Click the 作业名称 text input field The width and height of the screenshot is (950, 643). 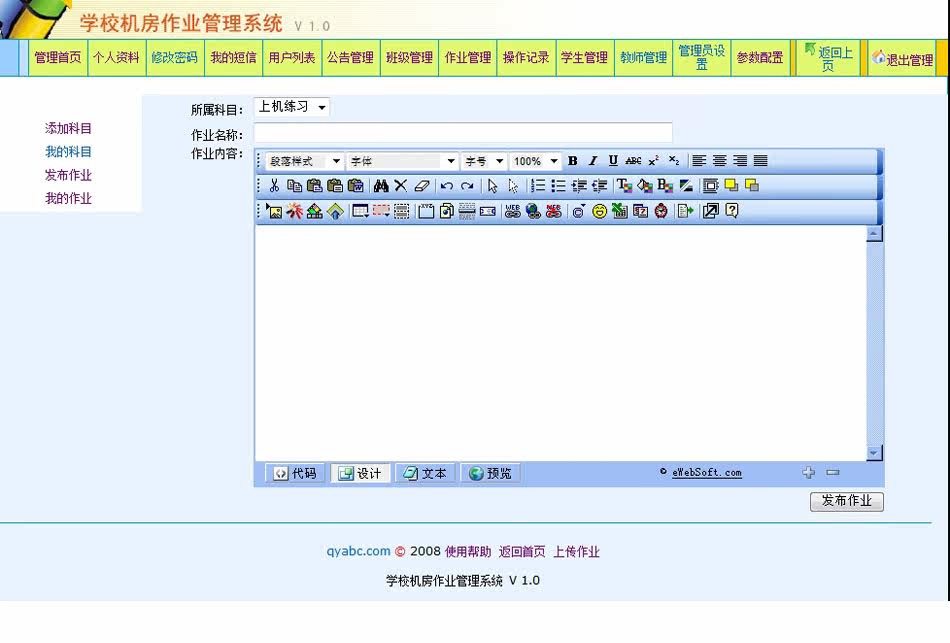pyautogui.click(x=463, y=132)
